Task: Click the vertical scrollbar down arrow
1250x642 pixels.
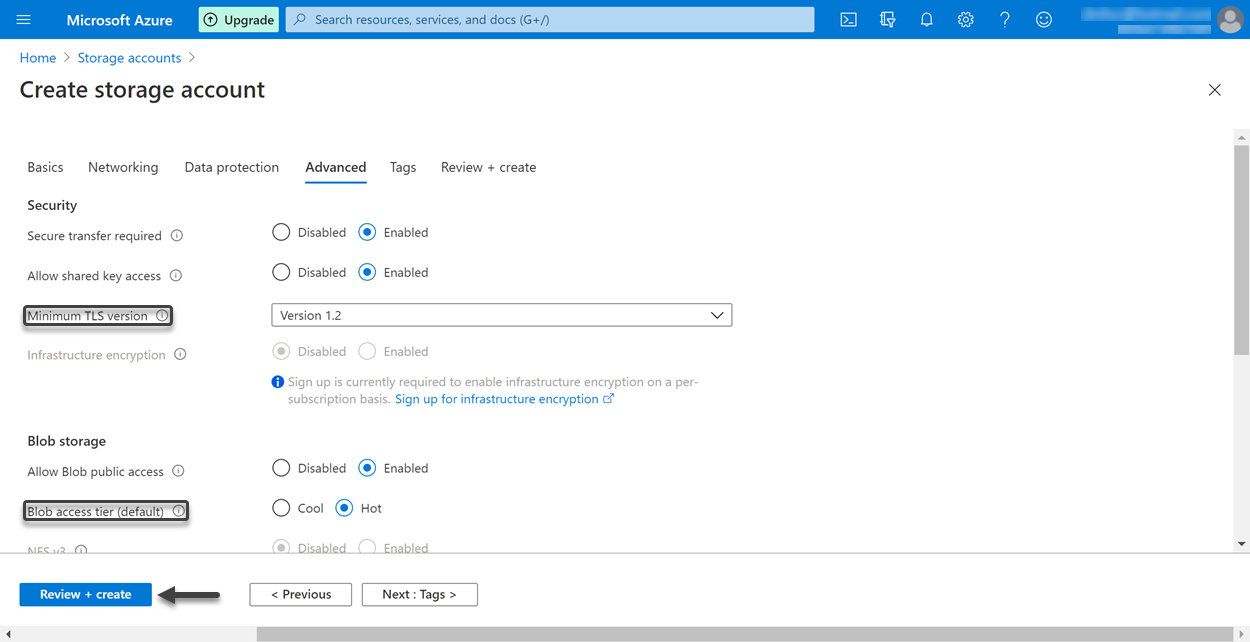Action: (1242, 544)
